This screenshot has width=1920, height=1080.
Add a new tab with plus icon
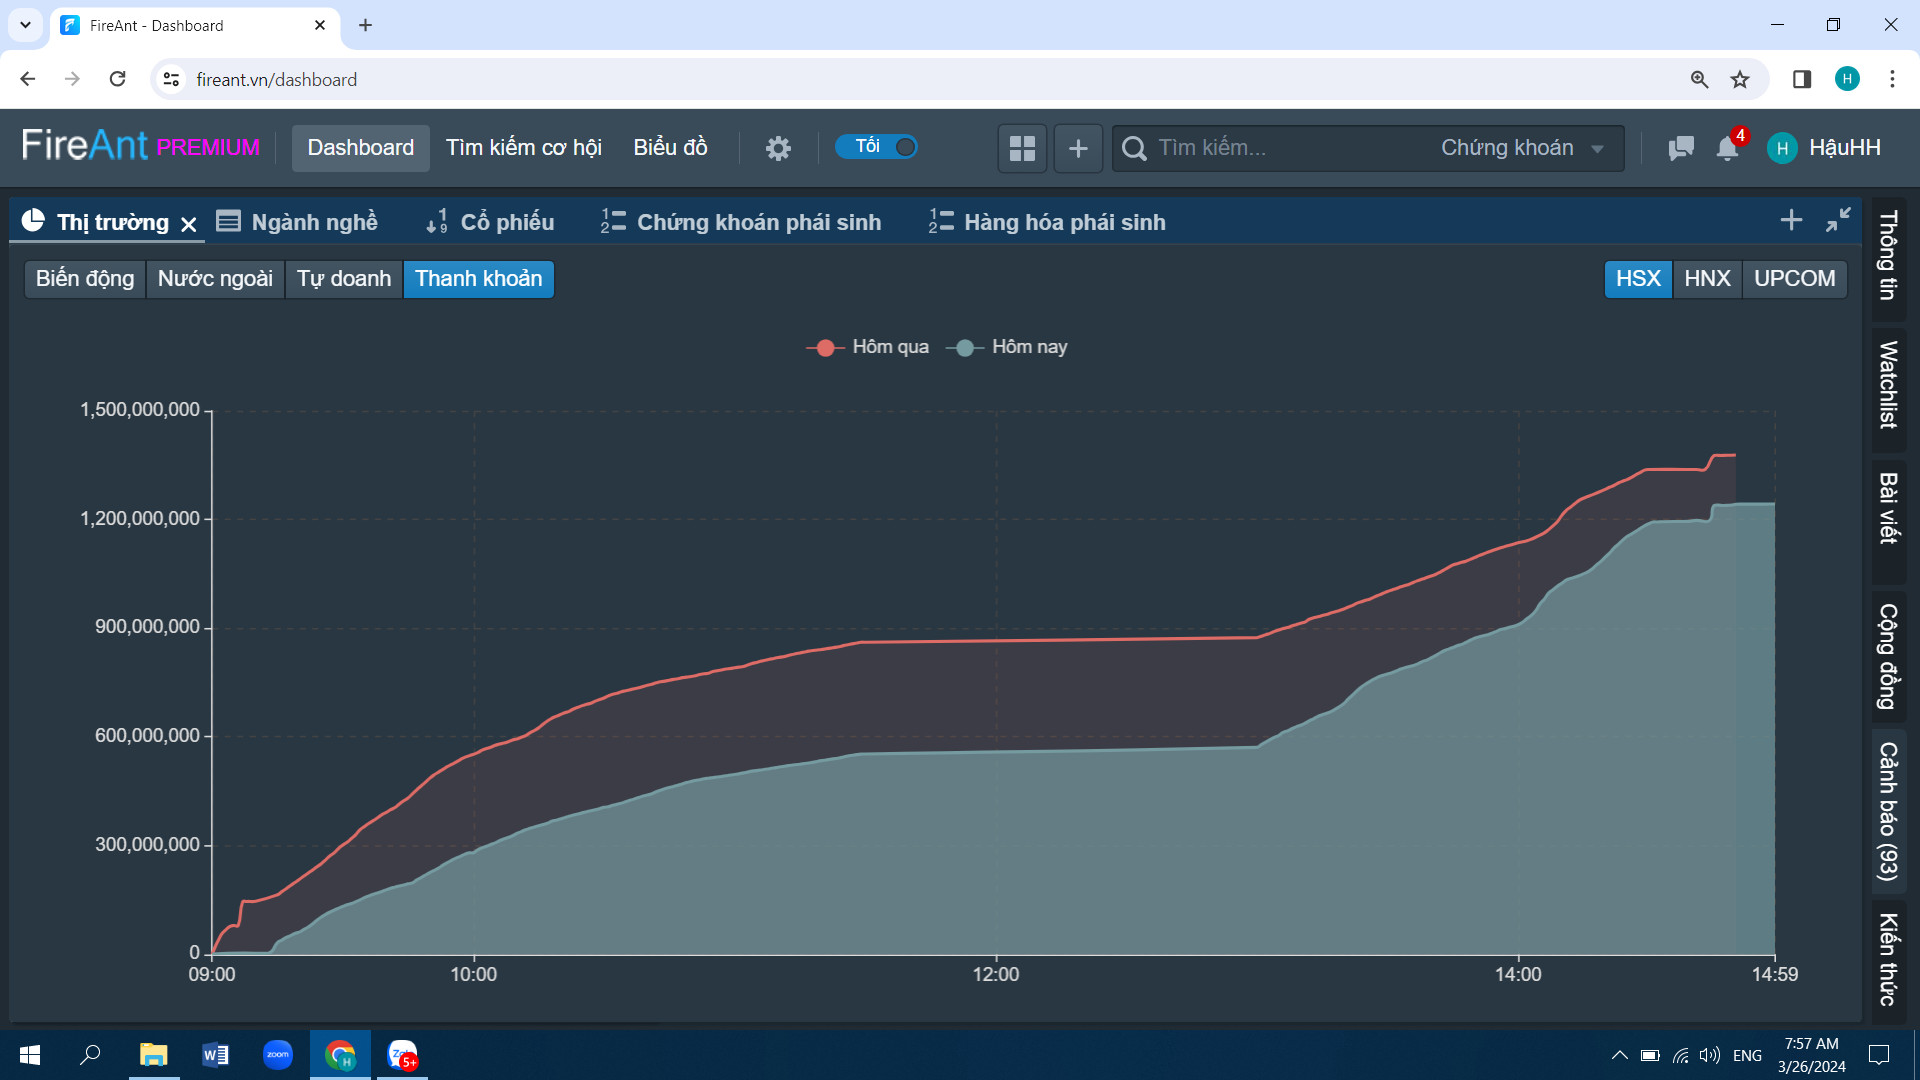(1791, 220)
